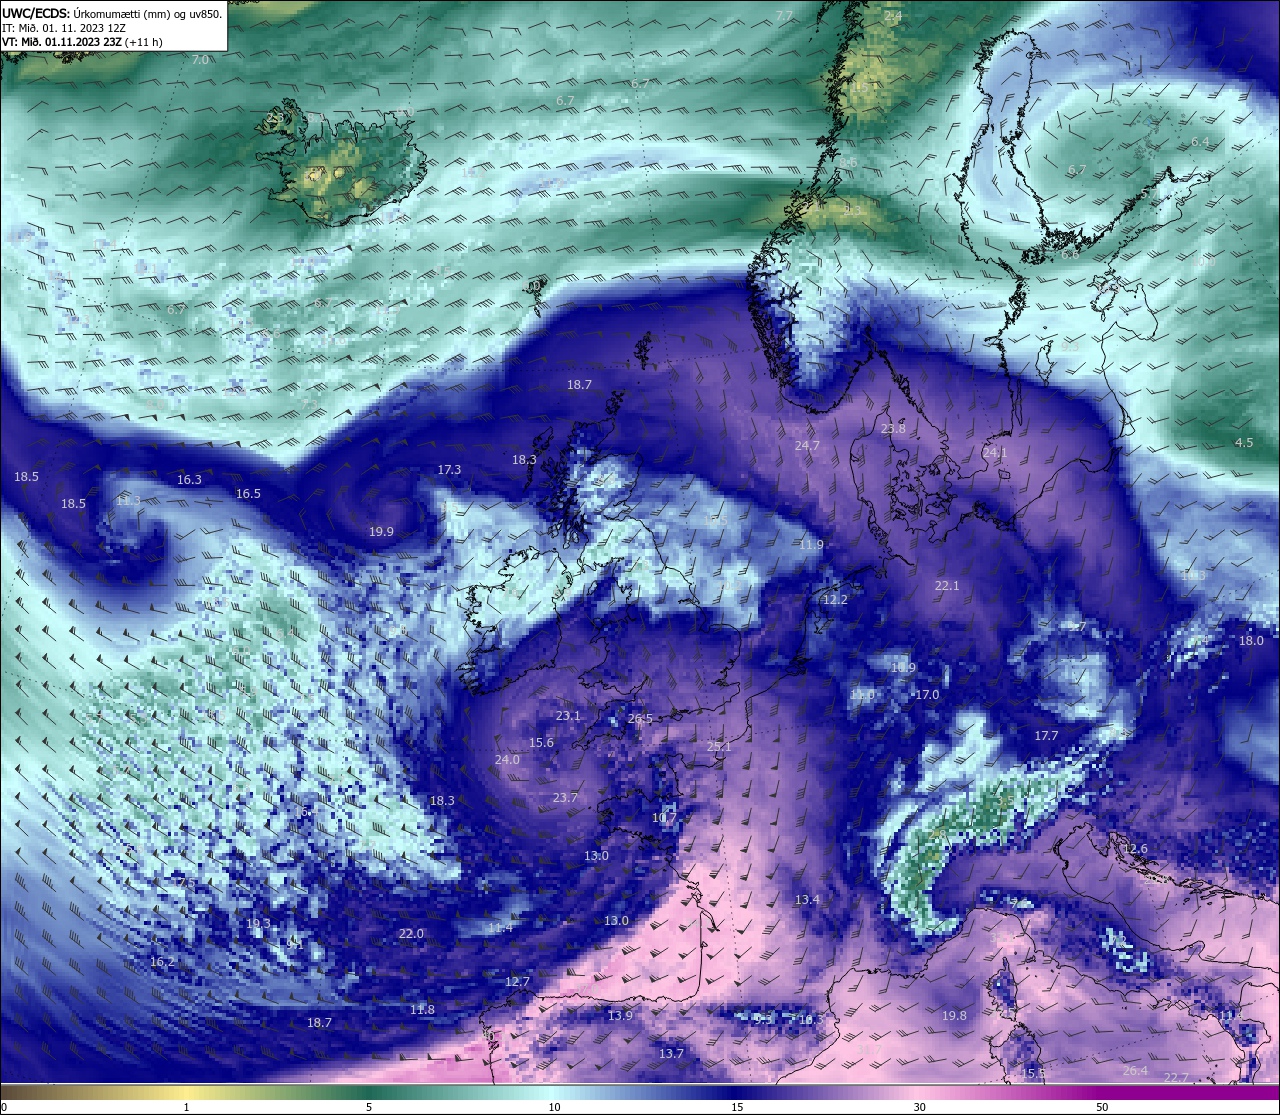Pick the dark blue band above the "15" tick
The image size is (1280, 1115).
pos(737,1091)
